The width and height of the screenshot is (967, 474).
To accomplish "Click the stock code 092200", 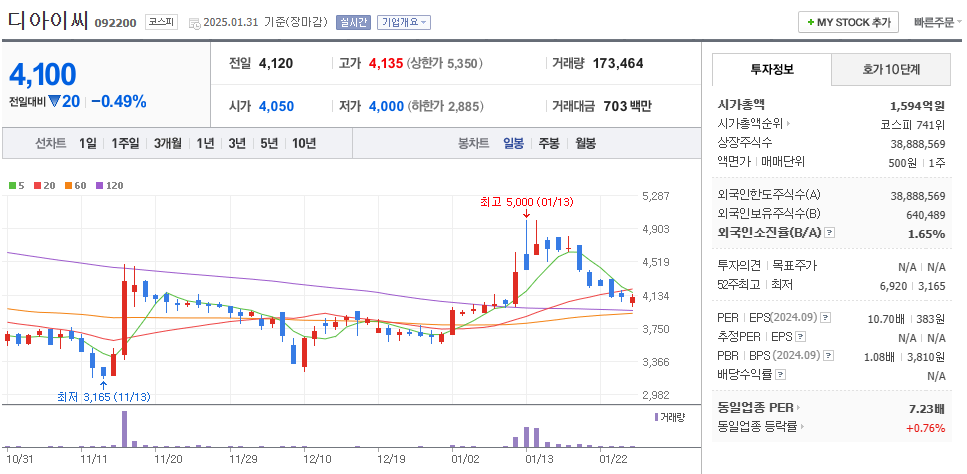I will click(115, 23).
